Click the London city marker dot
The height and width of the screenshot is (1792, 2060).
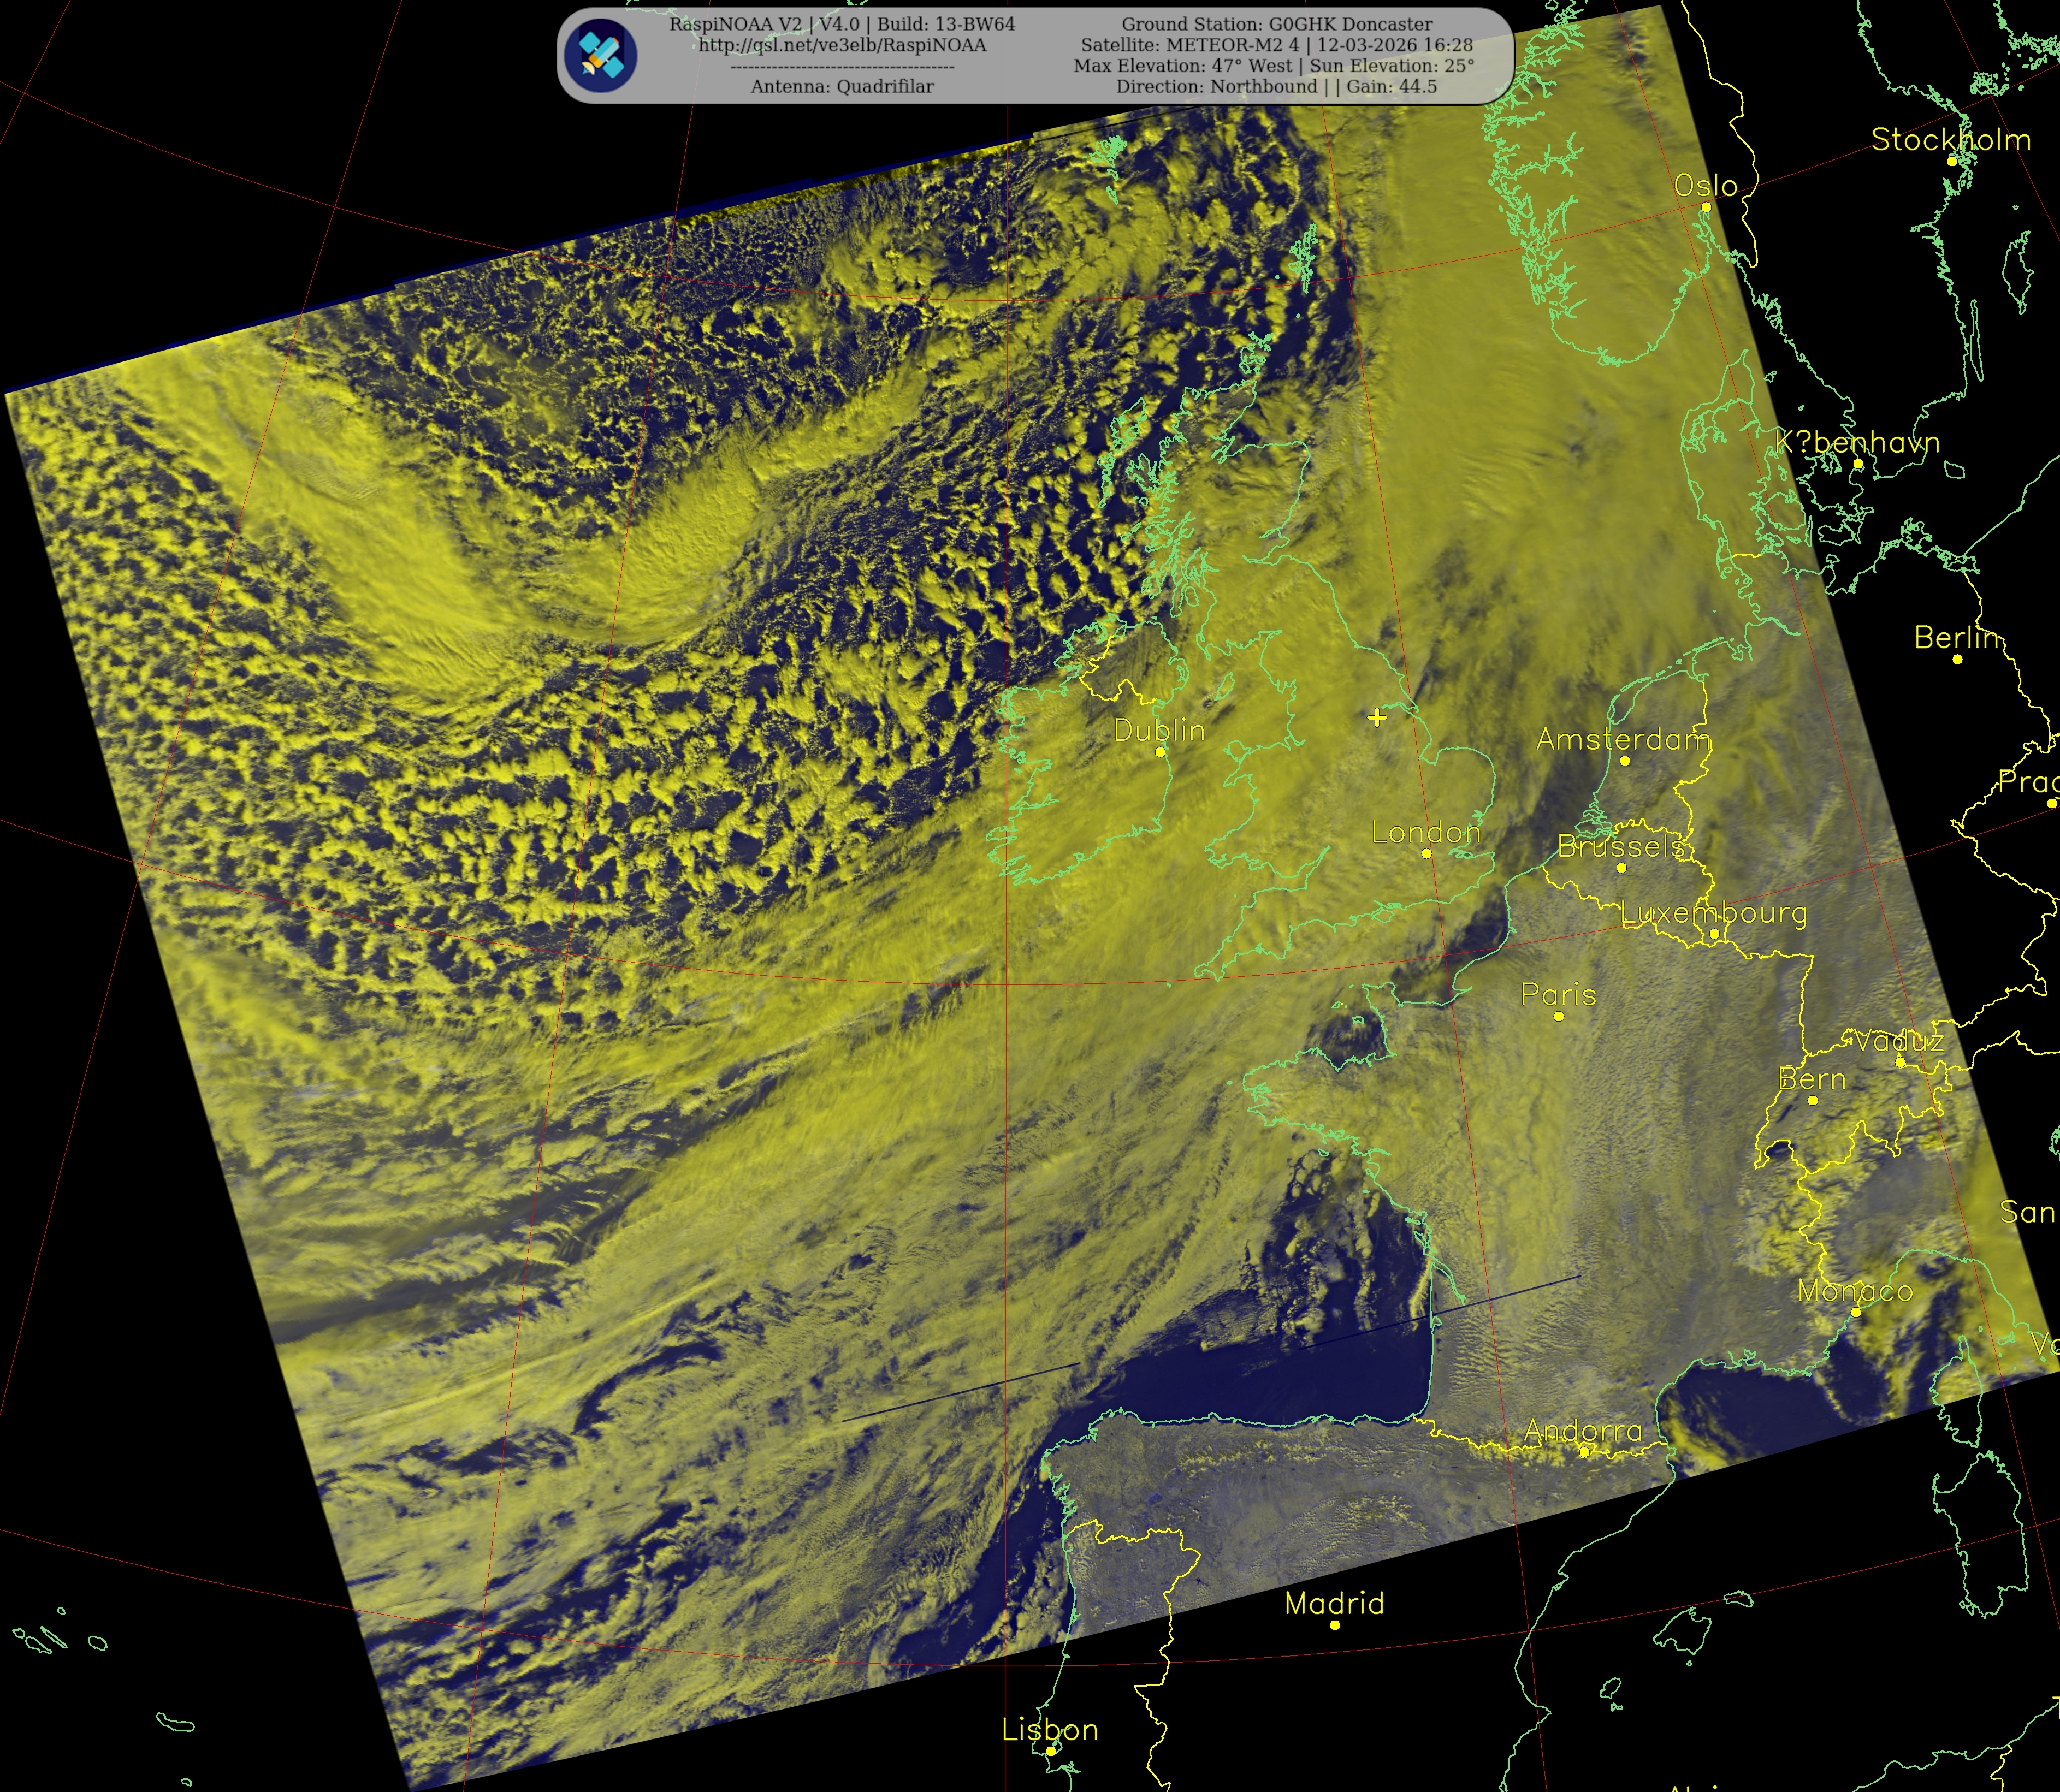coord(1426,853)
